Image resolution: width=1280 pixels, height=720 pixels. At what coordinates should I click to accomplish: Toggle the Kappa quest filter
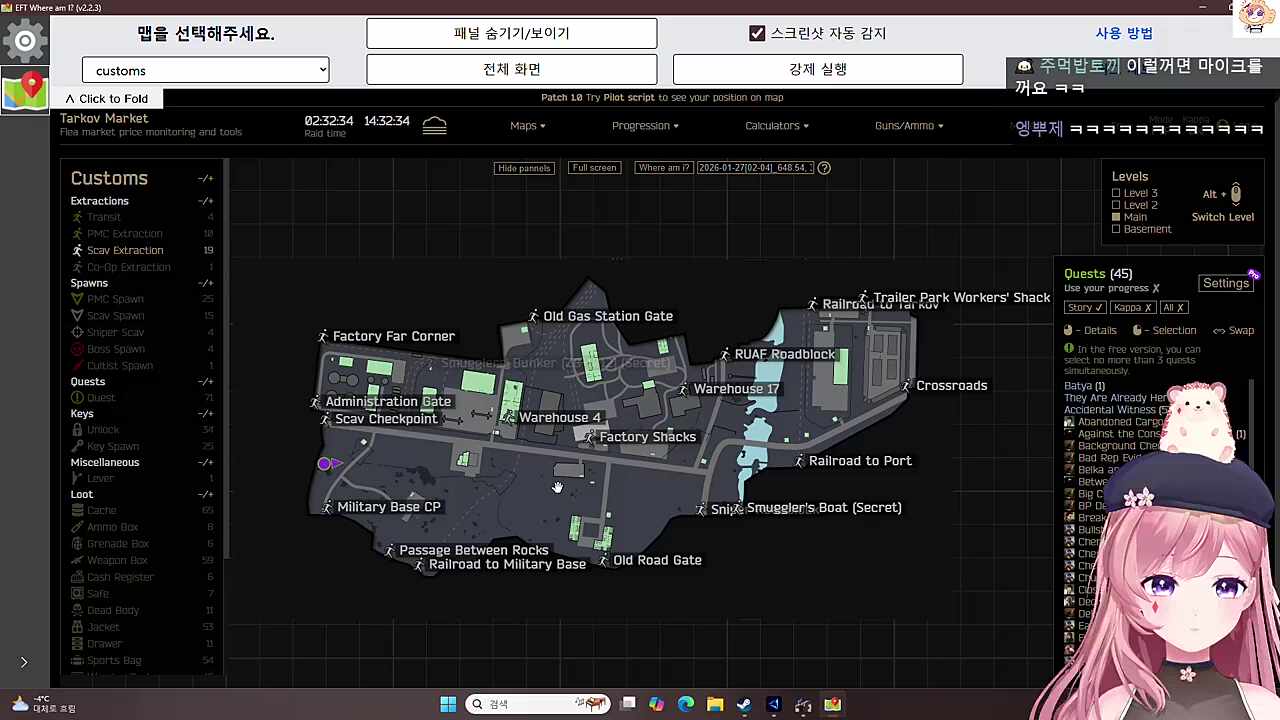(1133, 308)
